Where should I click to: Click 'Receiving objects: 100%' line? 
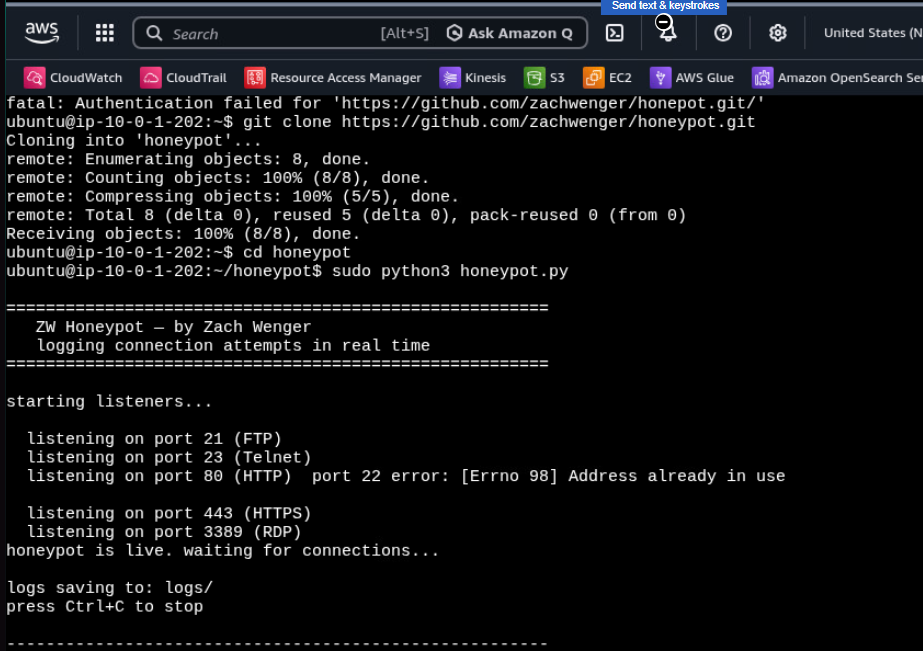click(x=183, y=234)
